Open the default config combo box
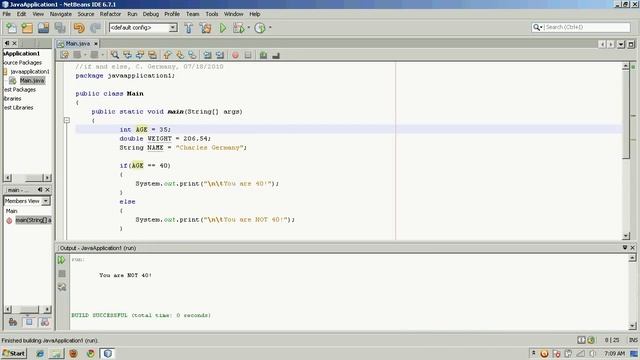 pos(143,27)
